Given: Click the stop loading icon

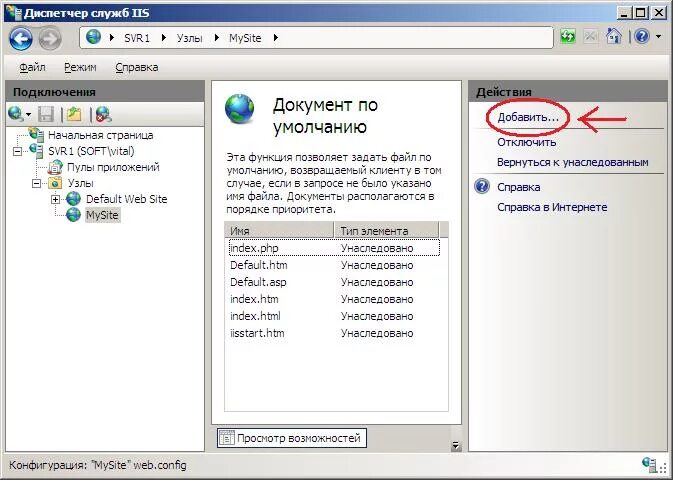Looking at the screenshot, I should coord(591,36).
